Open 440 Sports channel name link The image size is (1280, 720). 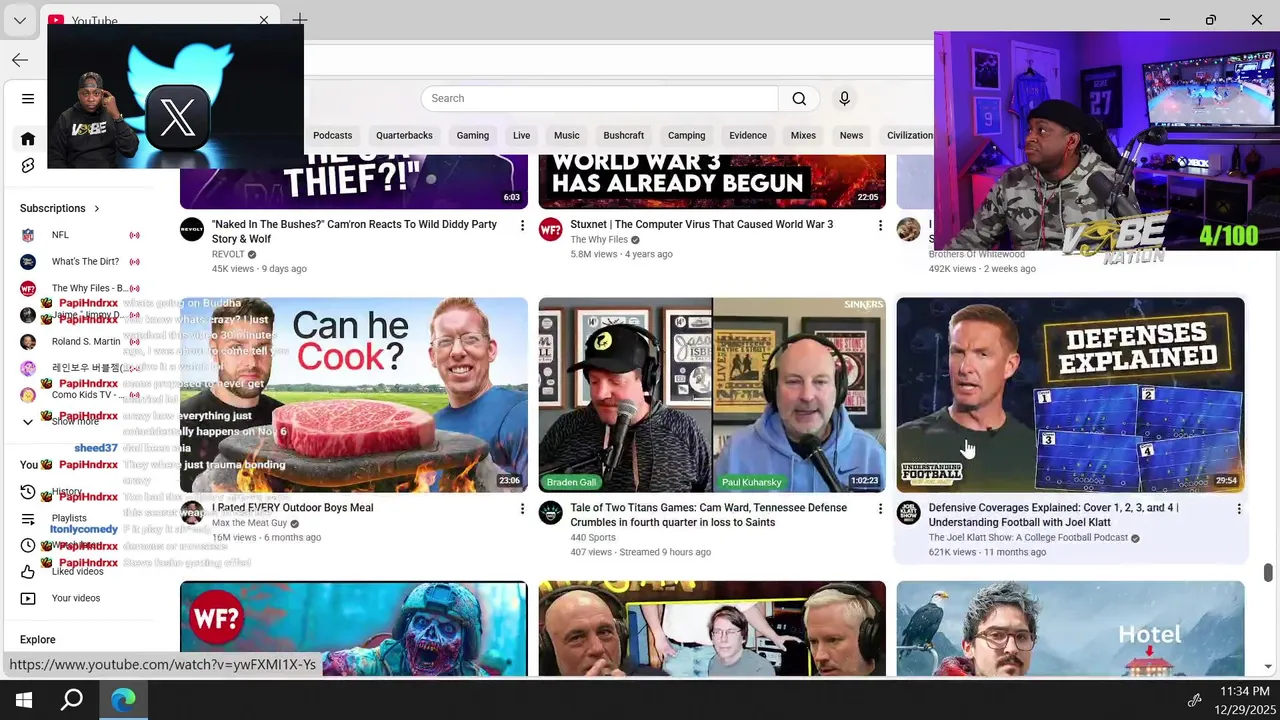click(x=593, y=538)
